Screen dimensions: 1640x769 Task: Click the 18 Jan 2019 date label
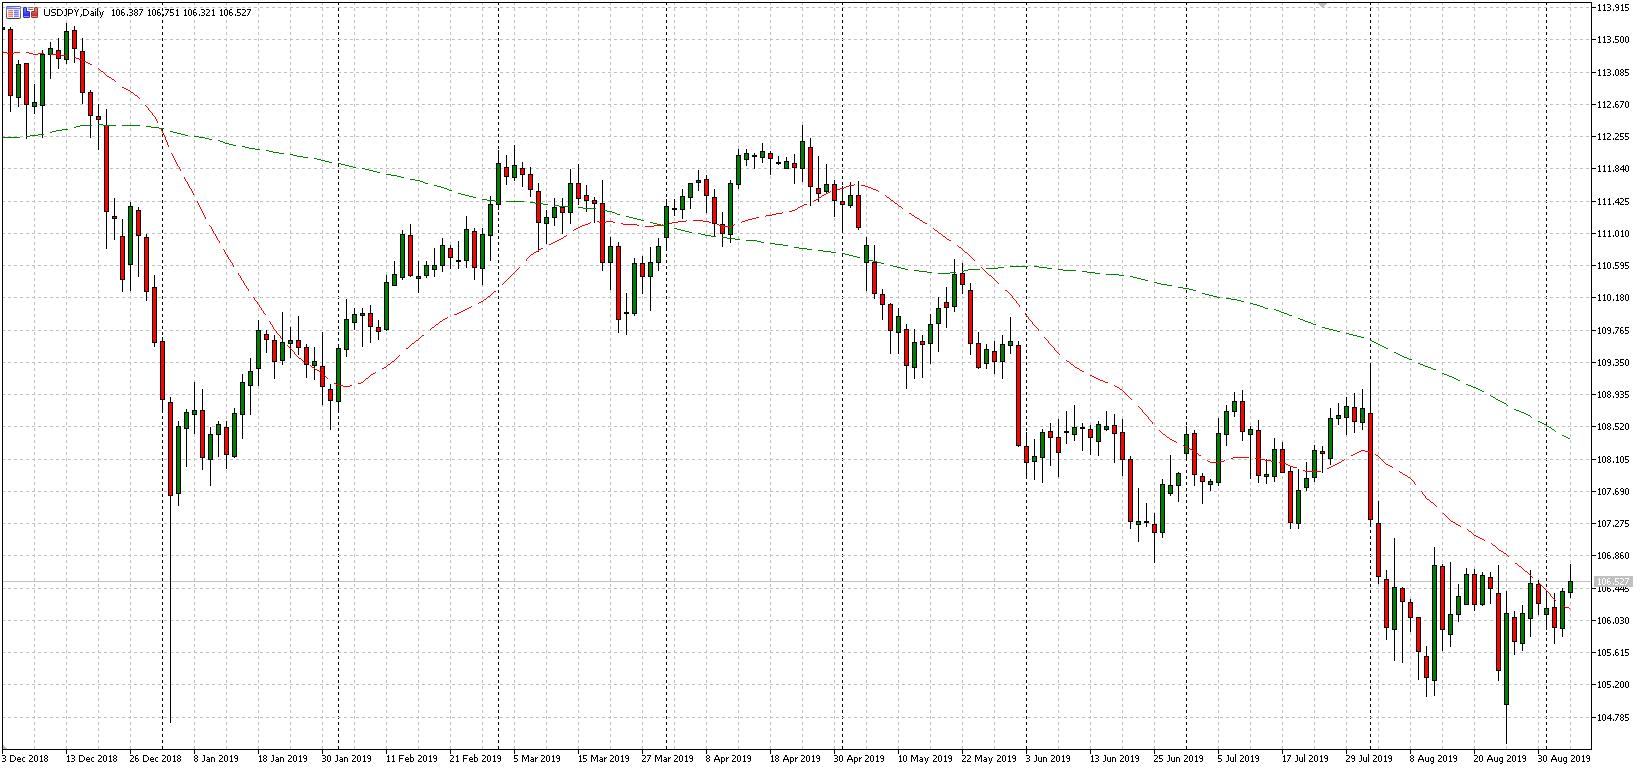[x=283, y=759]
